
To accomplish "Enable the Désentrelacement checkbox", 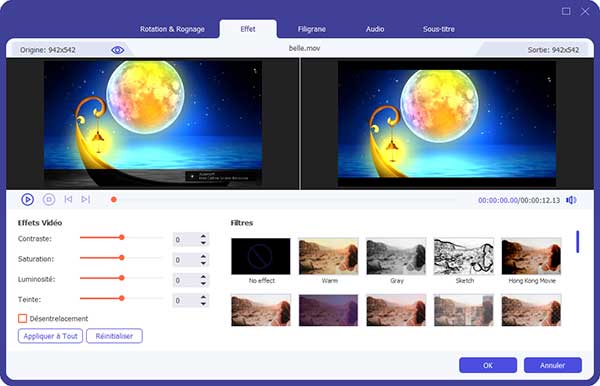I will coord(23,318).
